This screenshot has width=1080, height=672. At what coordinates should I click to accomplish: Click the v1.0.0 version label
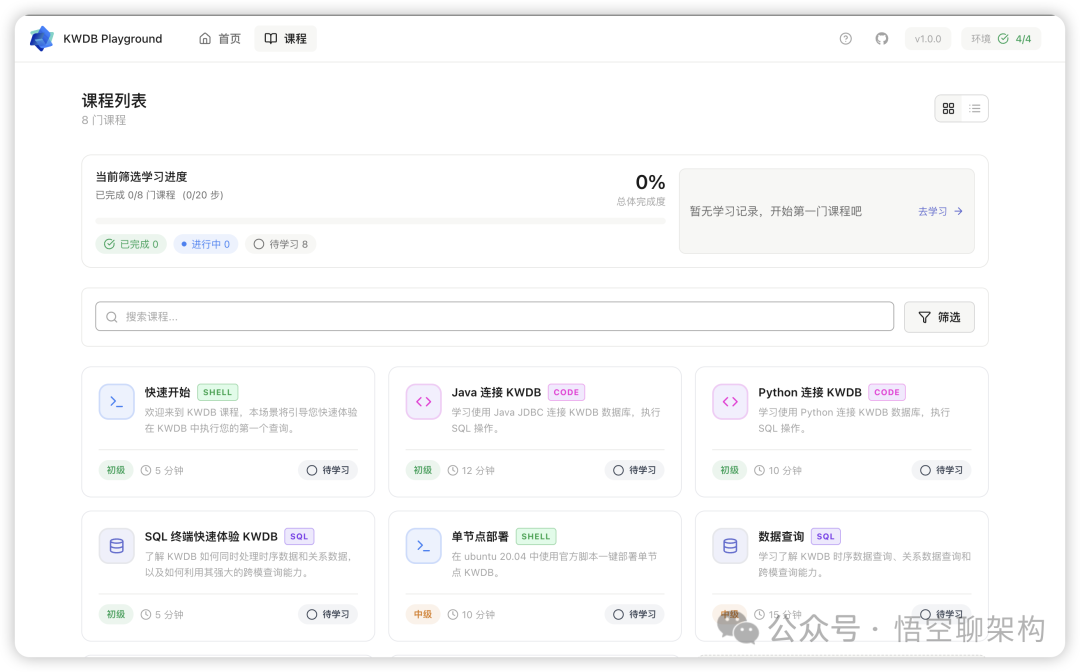click(x=928, y=38)
